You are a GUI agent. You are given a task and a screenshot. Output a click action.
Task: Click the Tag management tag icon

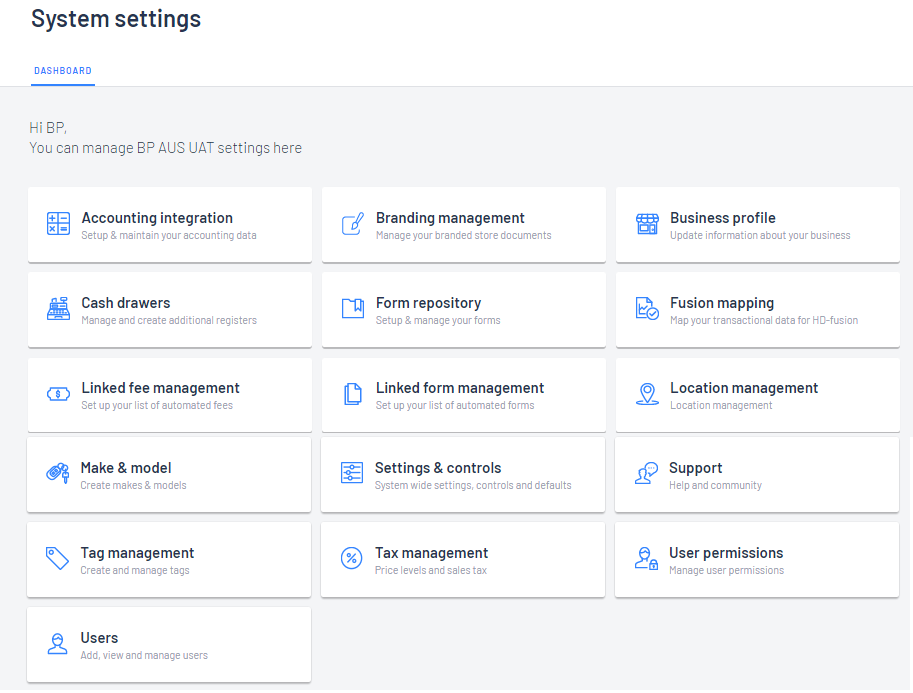point(57,559)
